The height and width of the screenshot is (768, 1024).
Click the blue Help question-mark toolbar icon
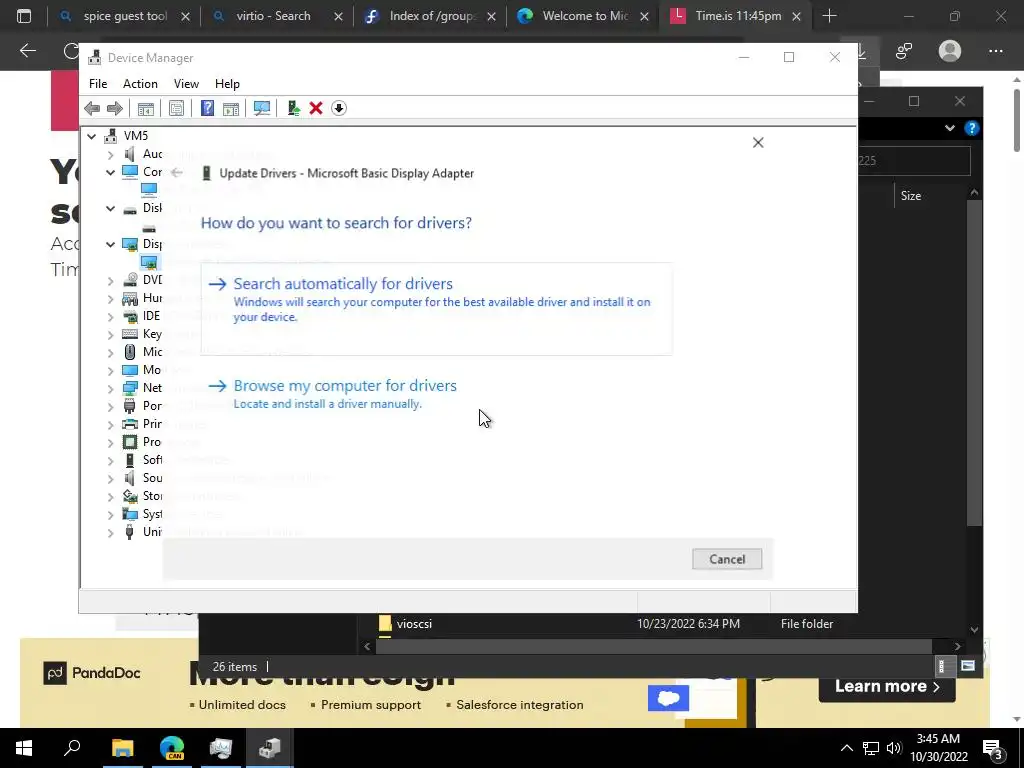(x=207, y=108)
